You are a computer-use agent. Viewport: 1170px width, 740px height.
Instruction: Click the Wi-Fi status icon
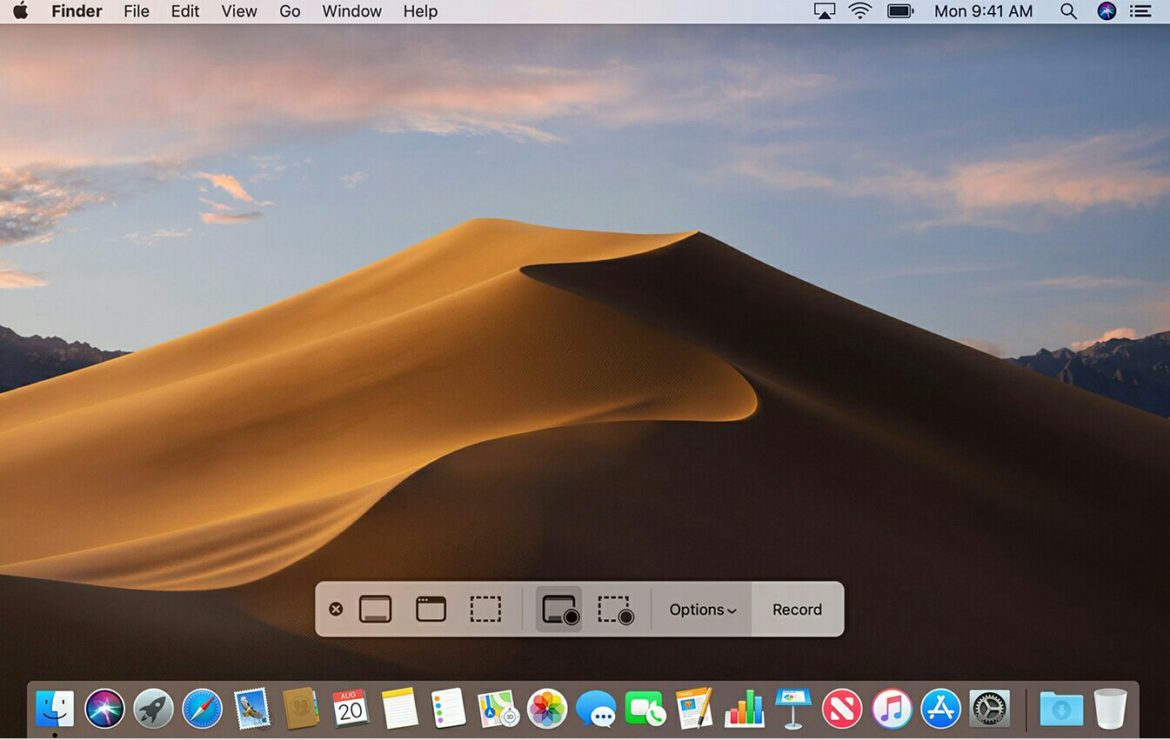coord(859,11)
